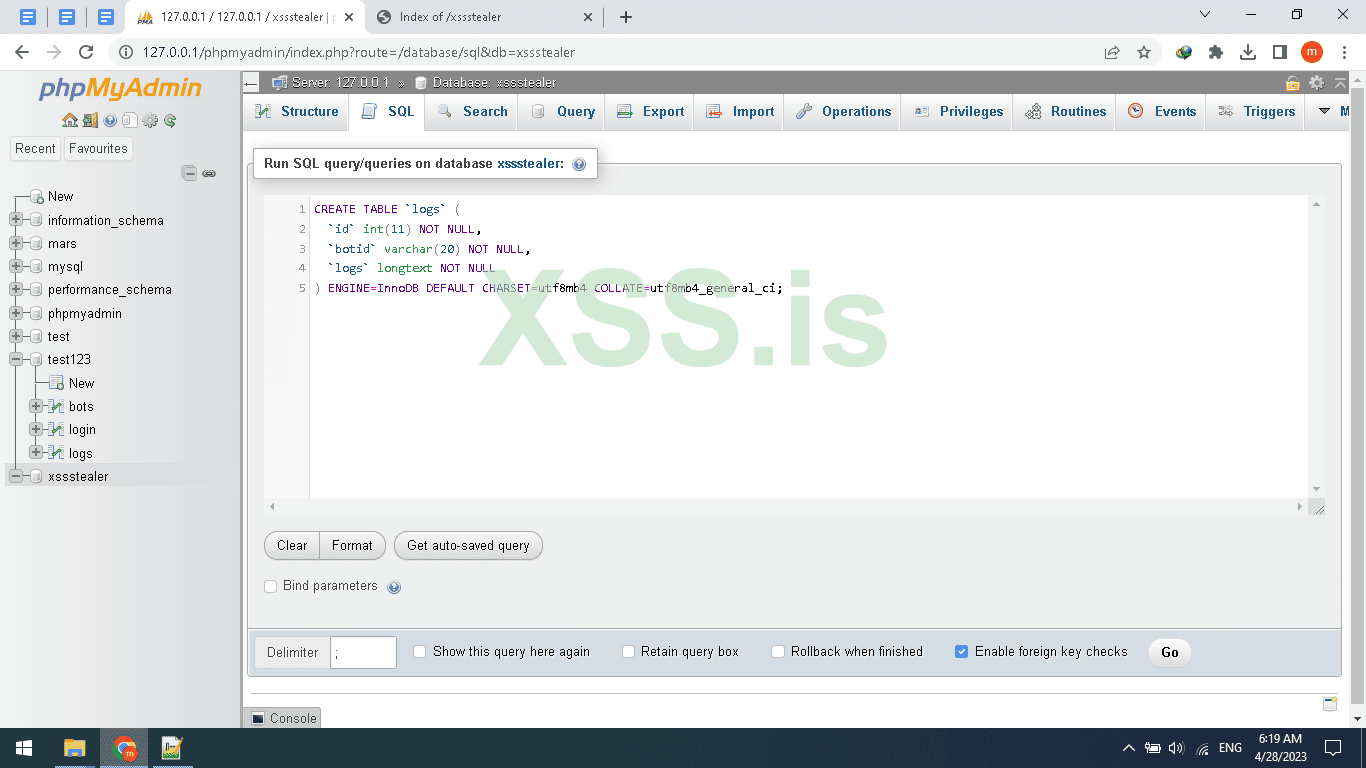Open page settings gear in header bar
This screenshot has width=1366, height=768.
(x=1316, y=83)
